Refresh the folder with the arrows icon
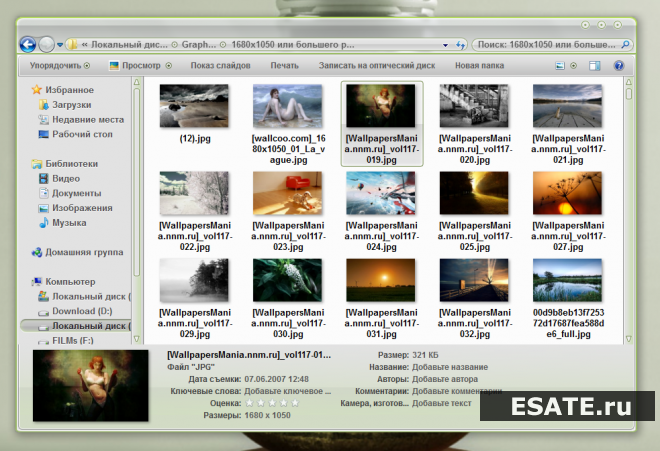Viewport: 660px width, 451px height. tap(460, 45)
